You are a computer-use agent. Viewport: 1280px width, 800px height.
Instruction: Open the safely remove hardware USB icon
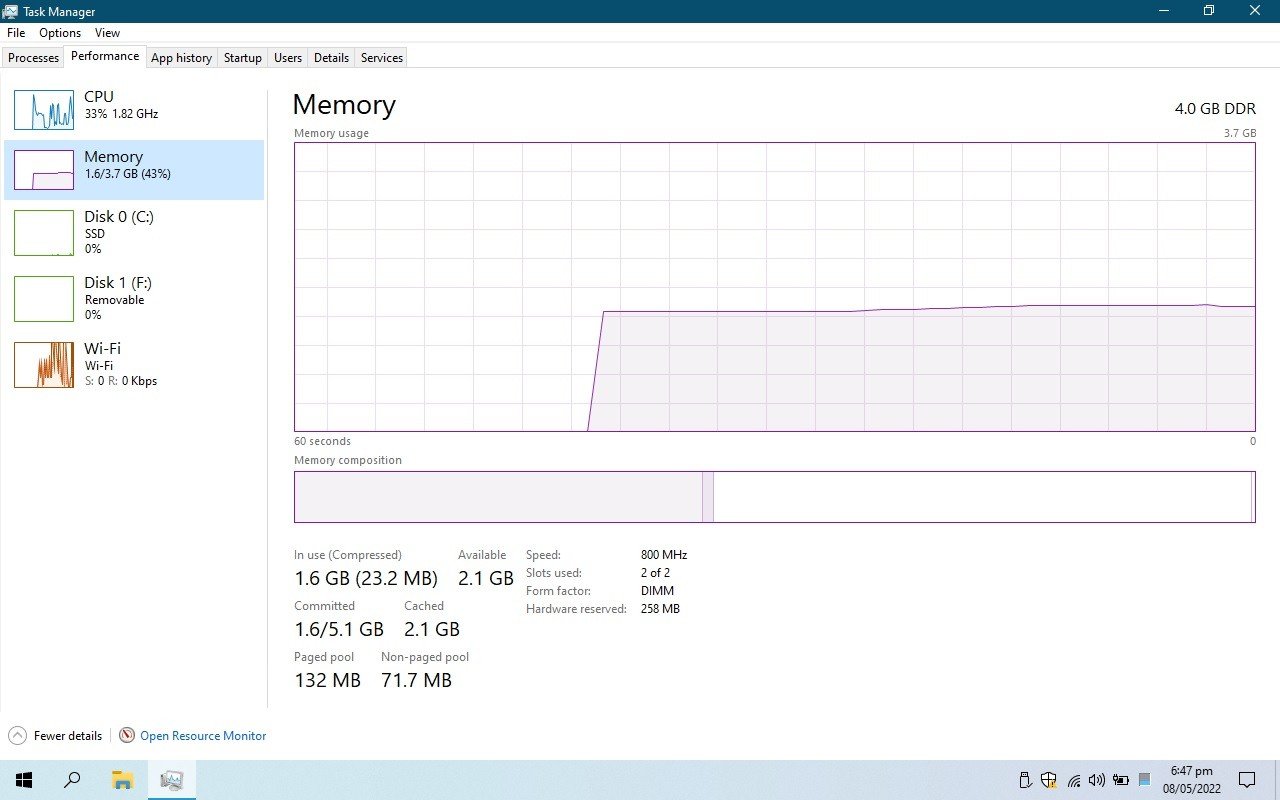[x=1025, y=780]
